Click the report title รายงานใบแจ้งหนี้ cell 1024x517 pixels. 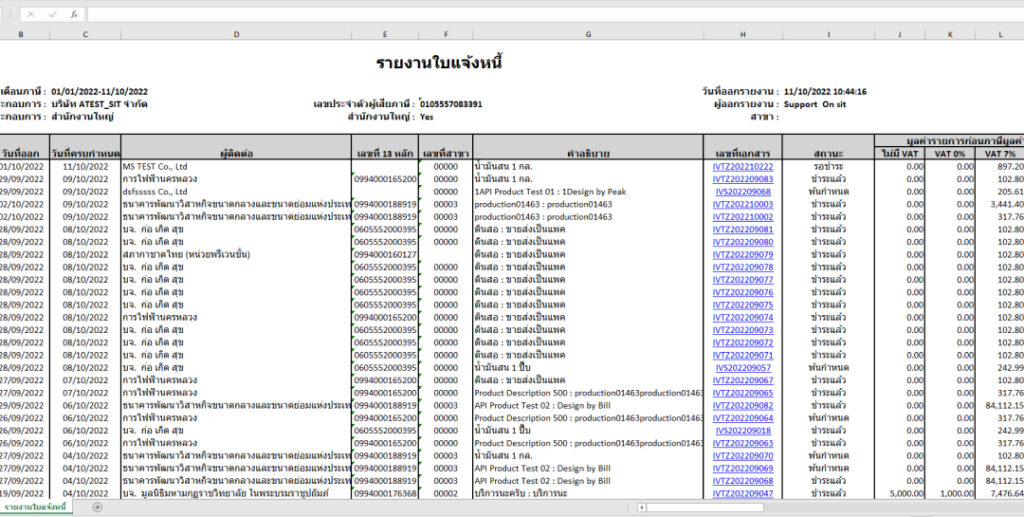coord(439,63)
